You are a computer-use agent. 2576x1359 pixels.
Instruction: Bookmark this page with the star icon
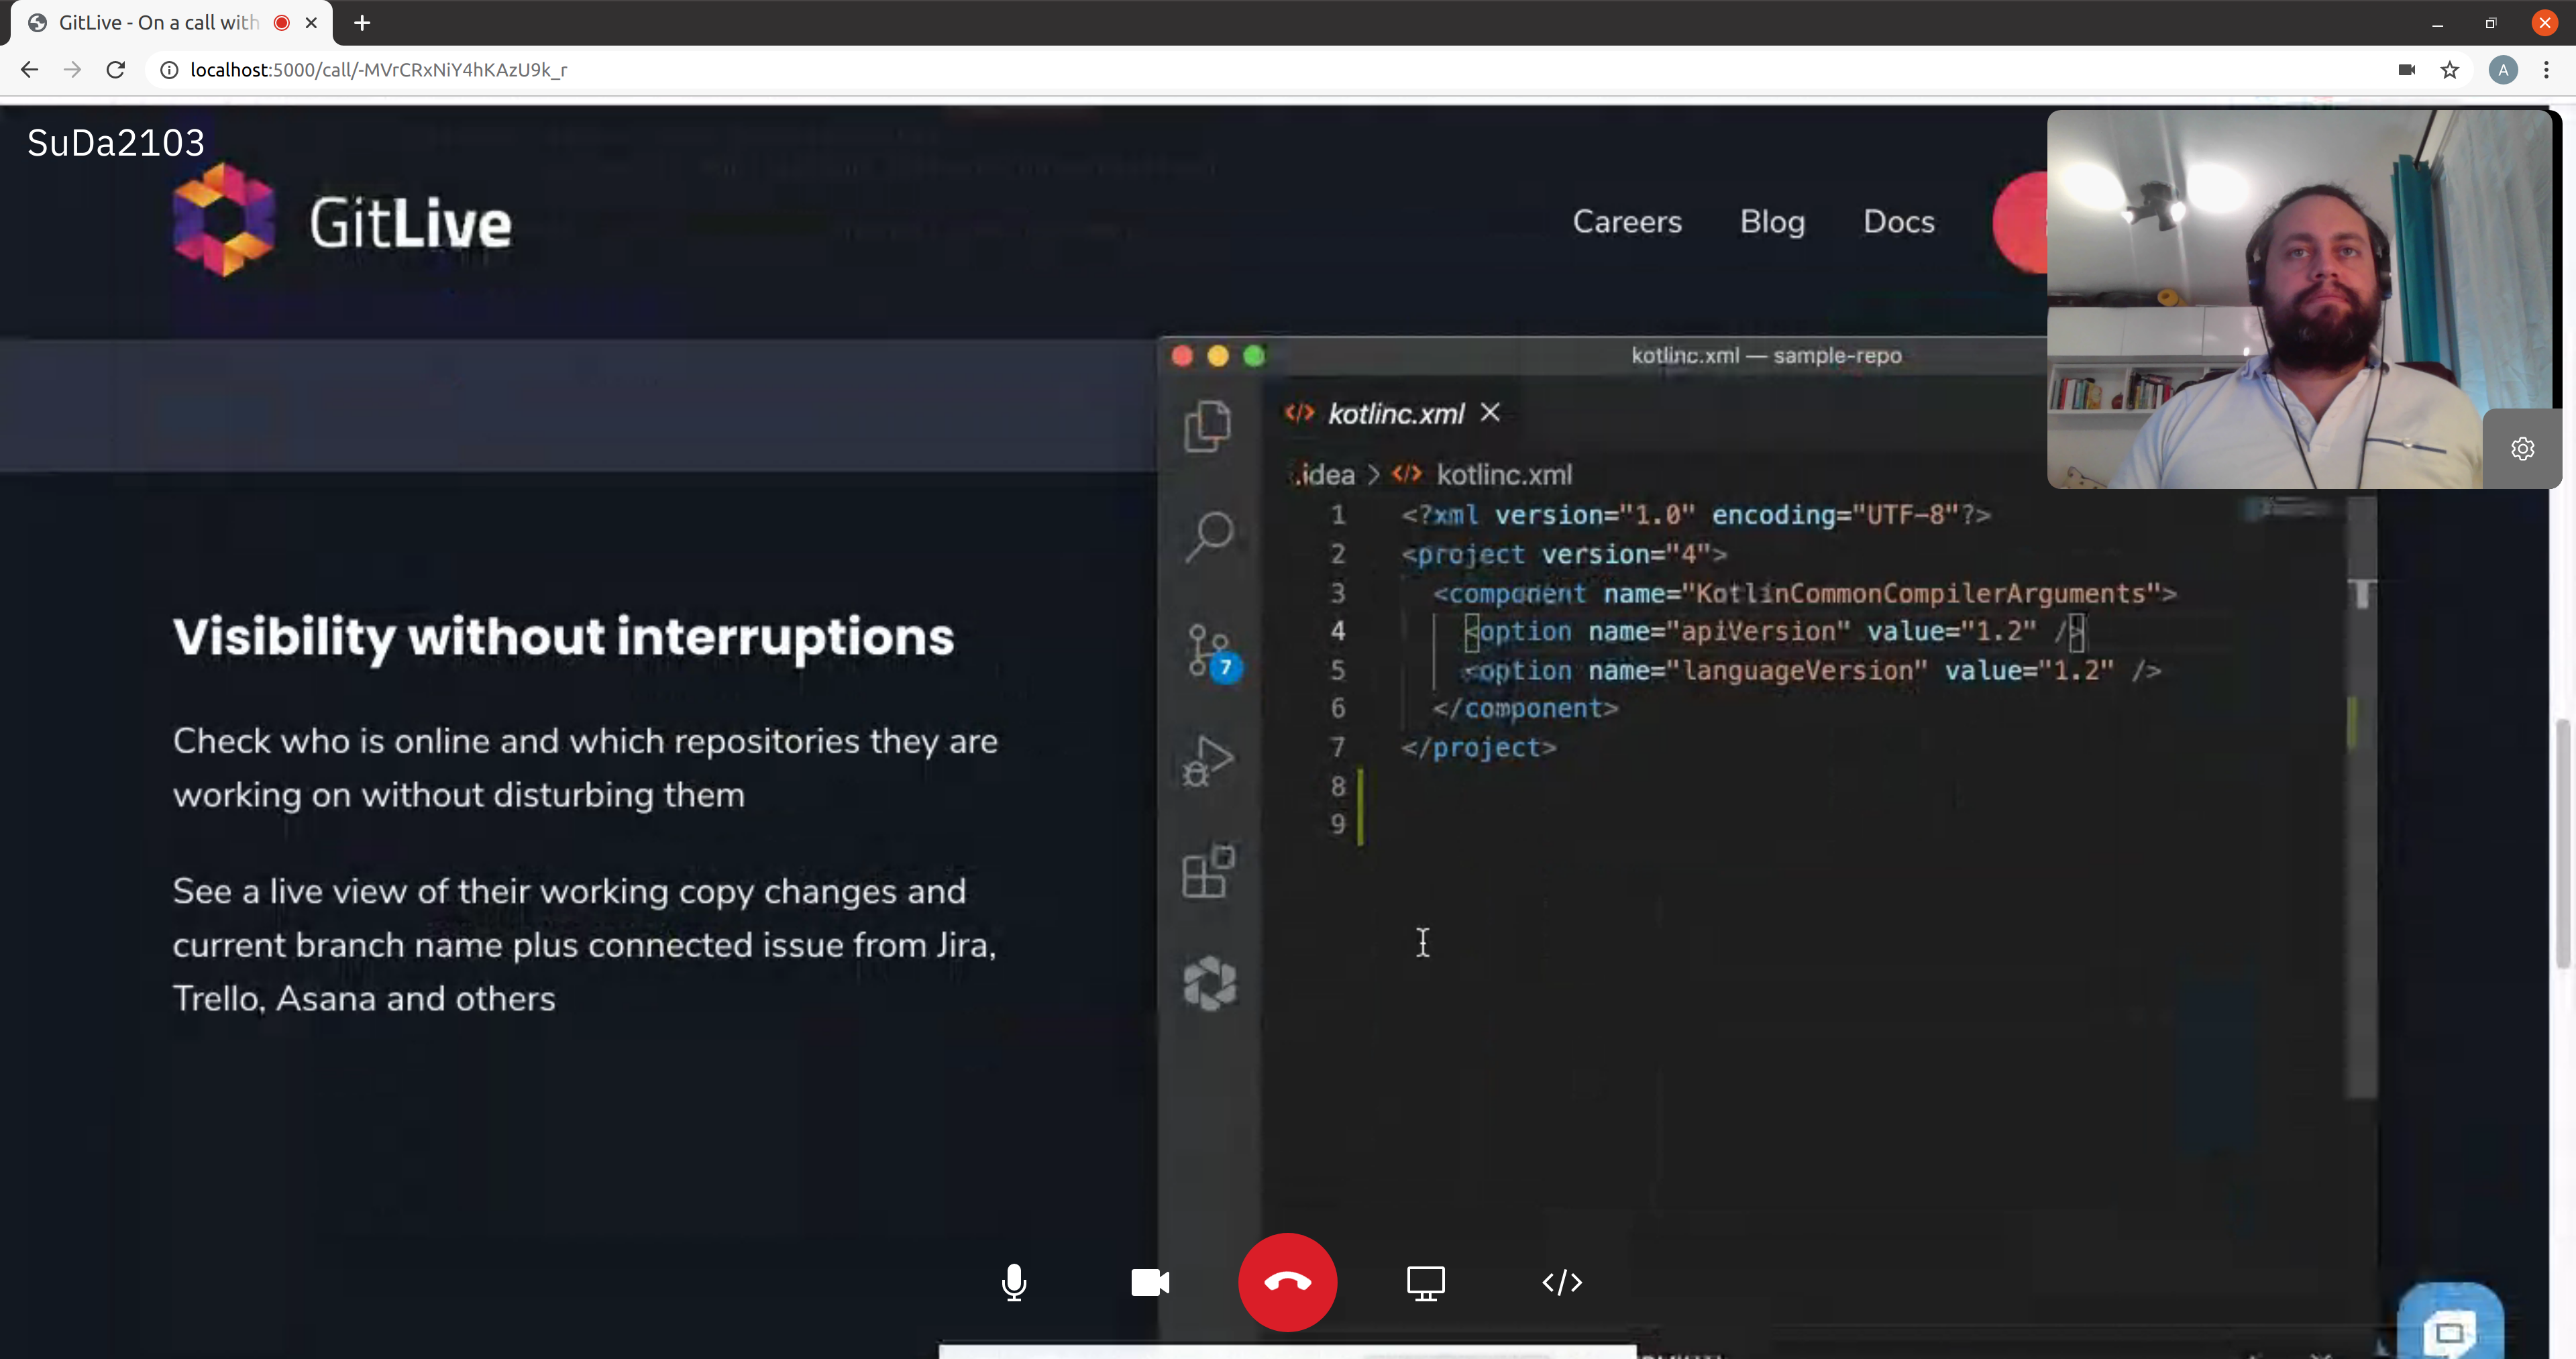point(2449,70)
